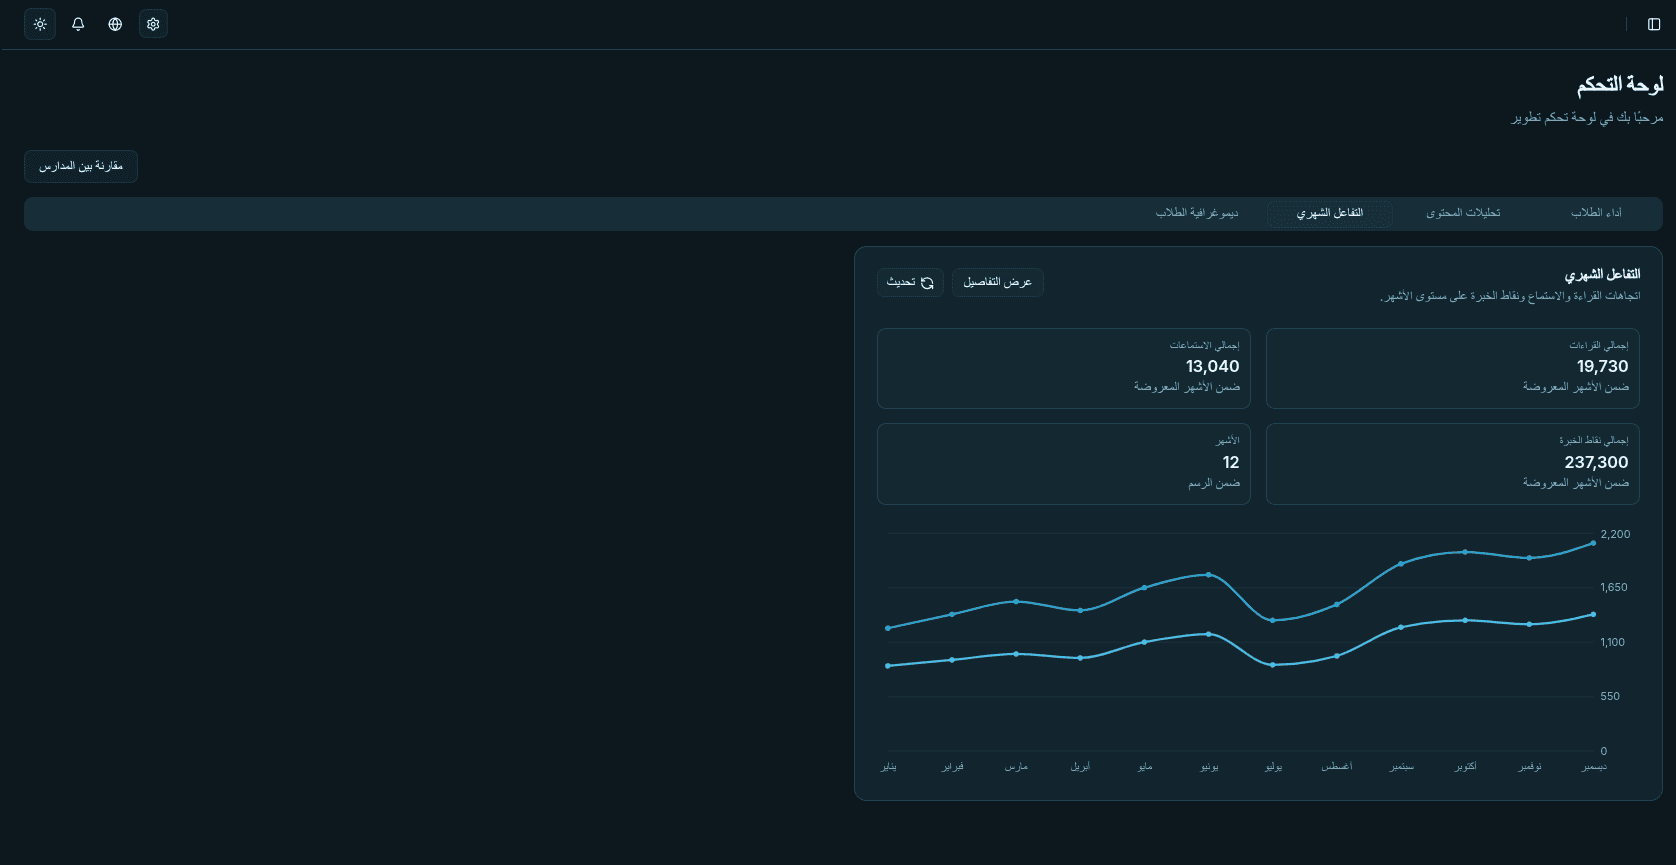Click the lower line's سبتمبر data point

pyautogui.click(x=1401, y=627)
